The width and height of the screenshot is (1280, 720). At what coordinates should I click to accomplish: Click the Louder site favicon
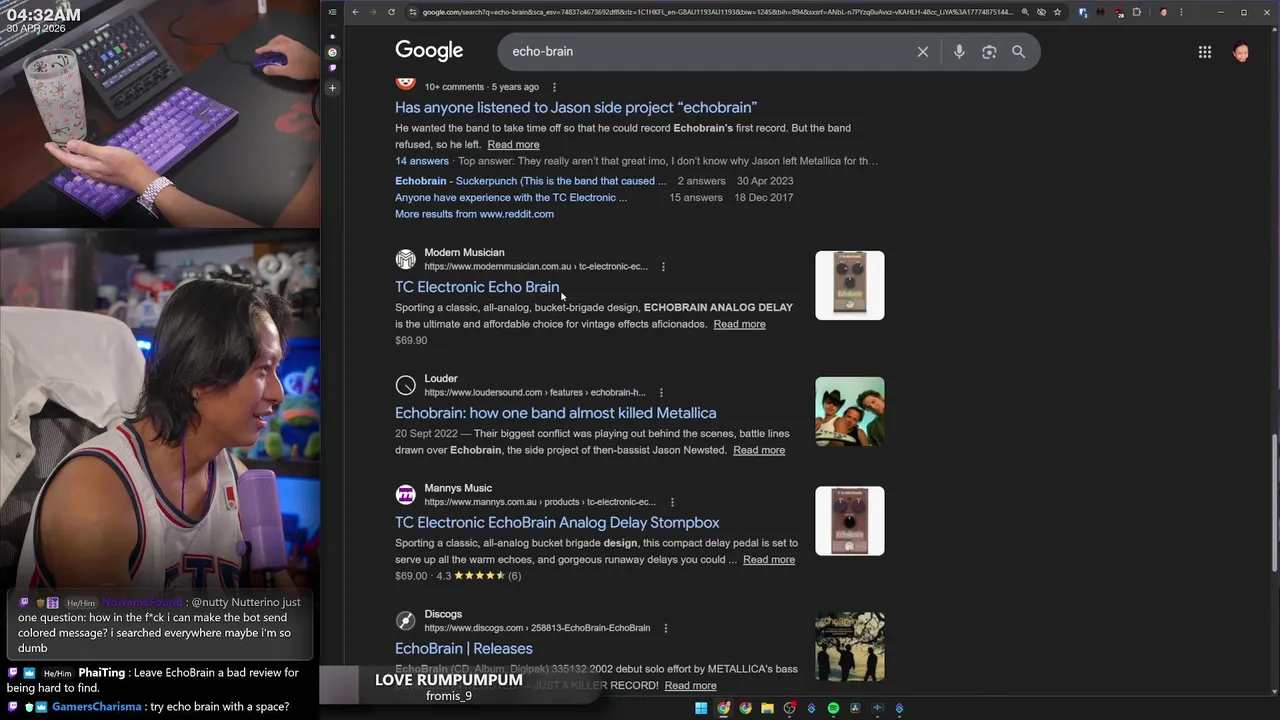(405, 385)
